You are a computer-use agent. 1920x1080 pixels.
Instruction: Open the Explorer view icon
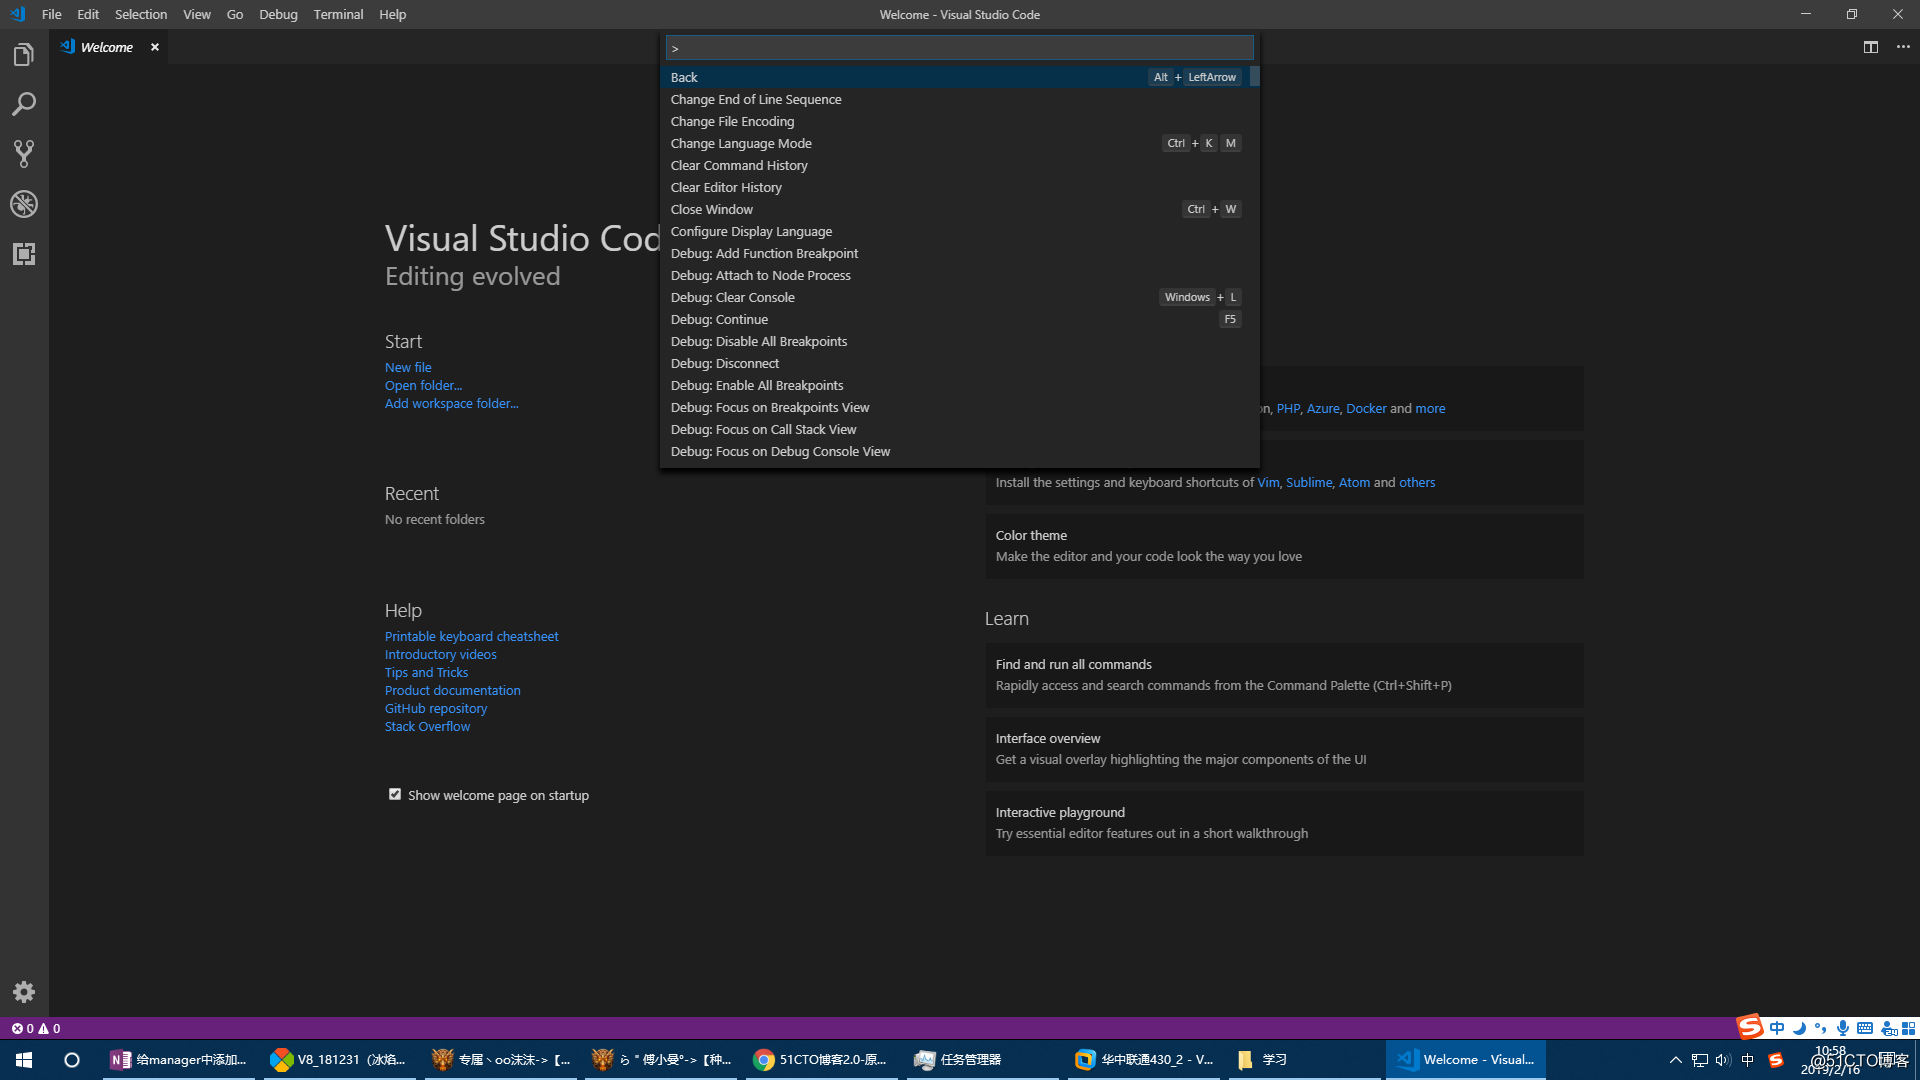pyautogui.click(x=24, y=55)
